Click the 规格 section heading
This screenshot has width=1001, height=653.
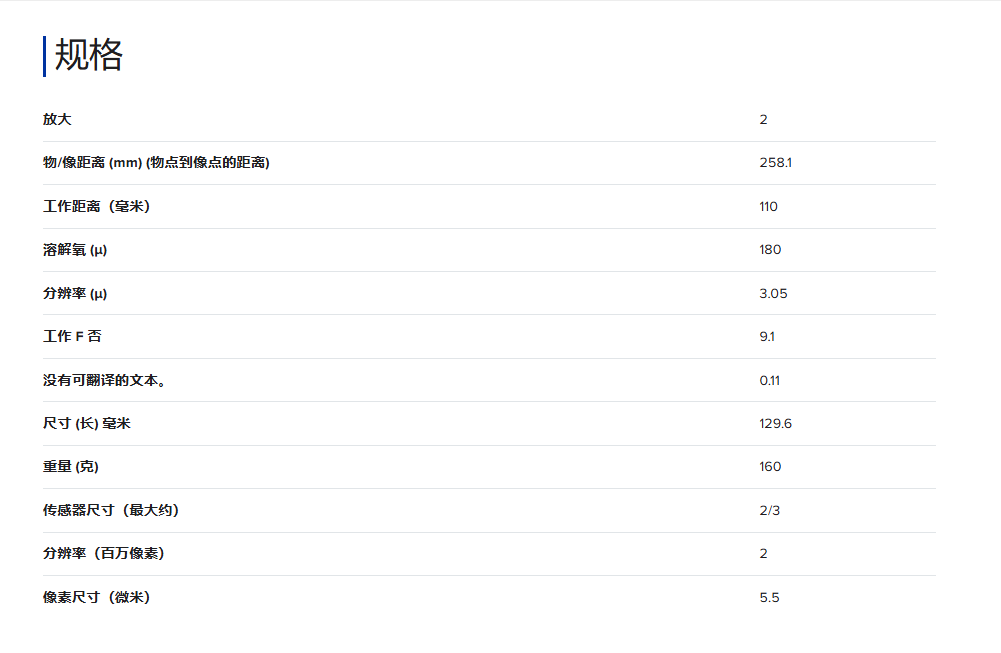[88, 56]
